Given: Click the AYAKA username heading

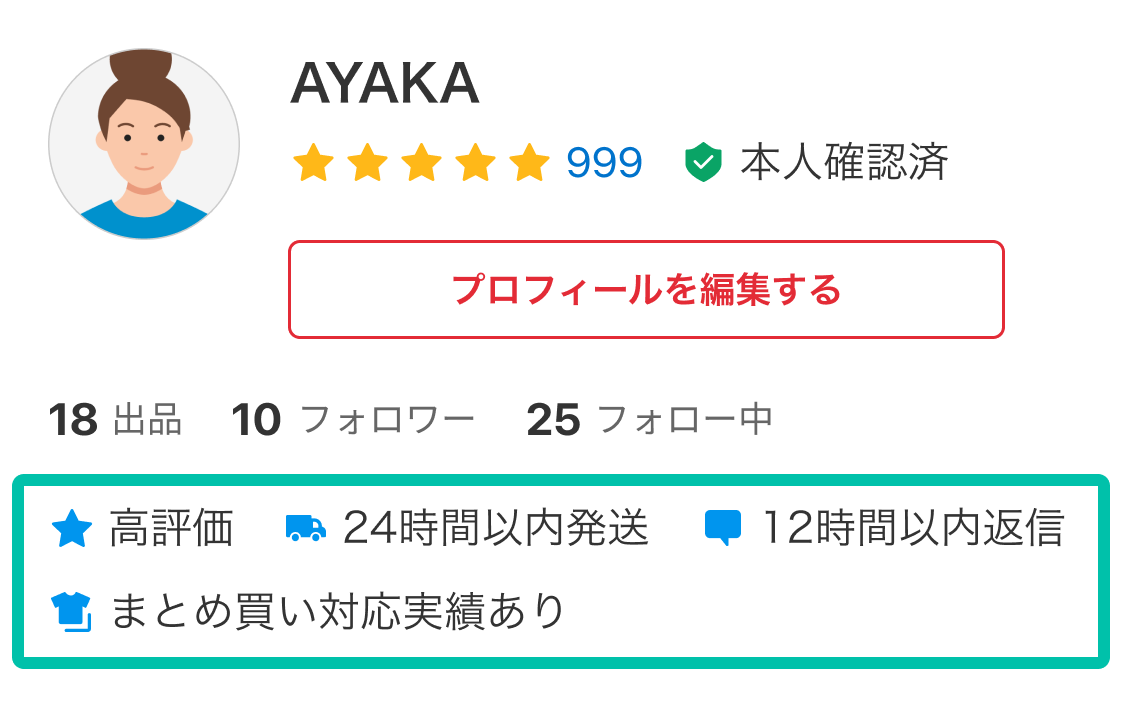Looking at the screenshot, I should click(385, 84).
